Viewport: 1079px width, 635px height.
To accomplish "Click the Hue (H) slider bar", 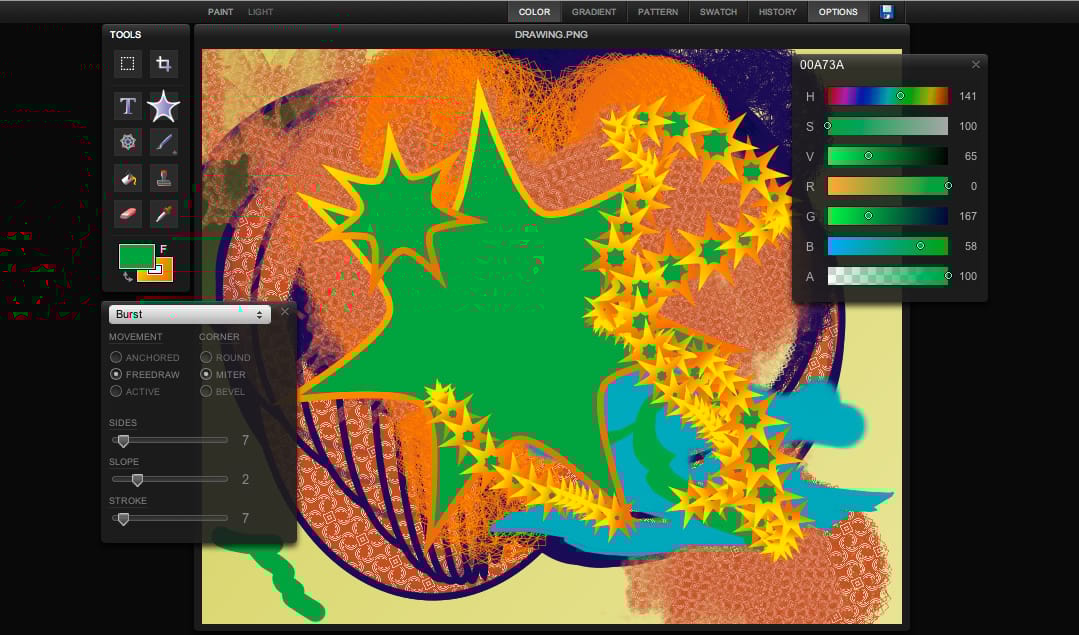I will (x=888, y=96).
